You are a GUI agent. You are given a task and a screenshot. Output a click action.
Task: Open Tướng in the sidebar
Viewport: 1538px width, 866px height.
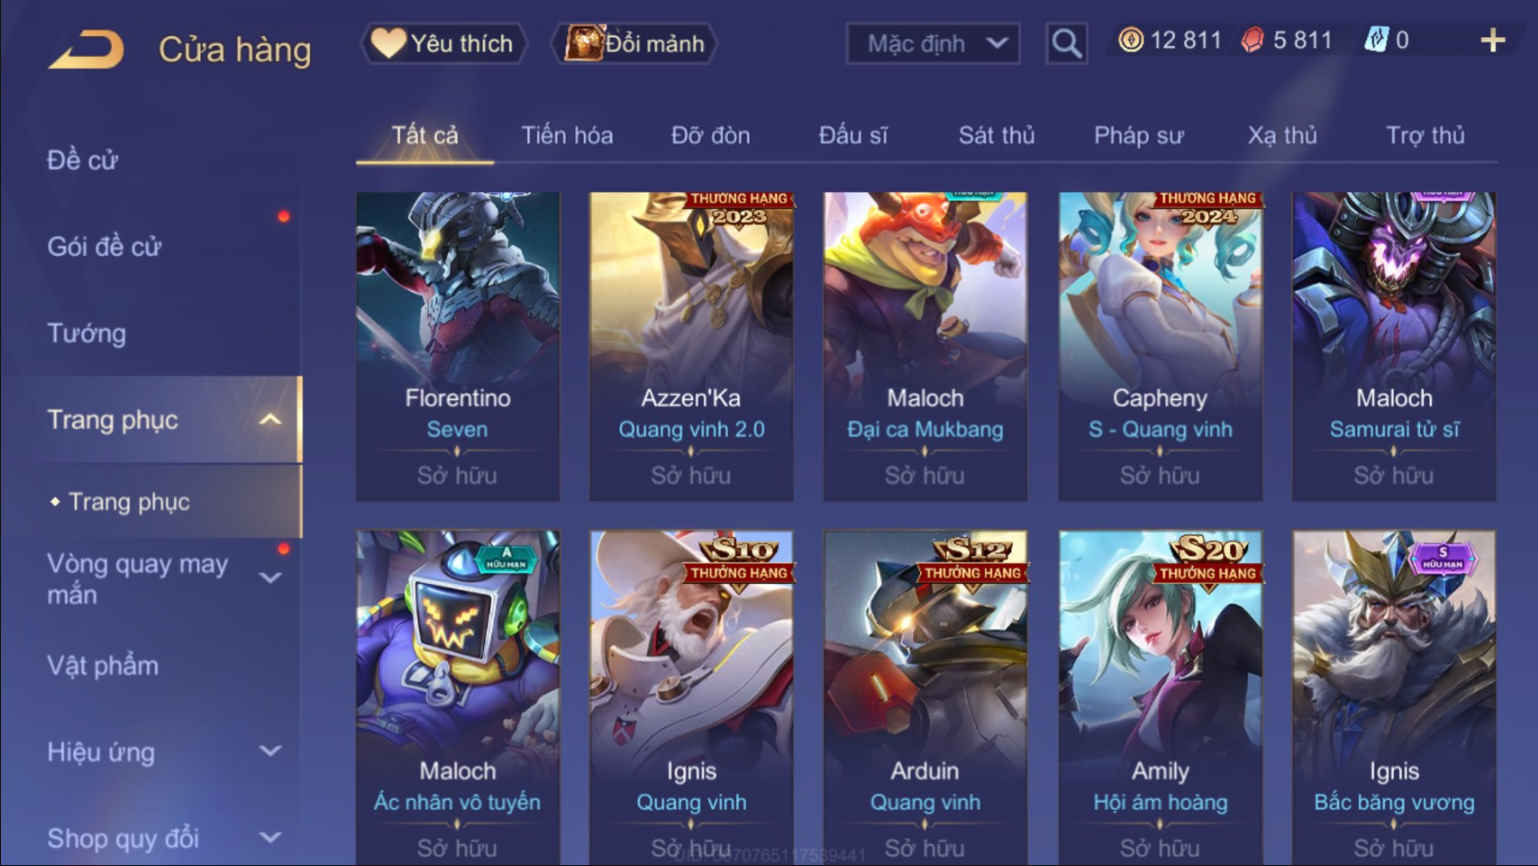pos(86,333)
